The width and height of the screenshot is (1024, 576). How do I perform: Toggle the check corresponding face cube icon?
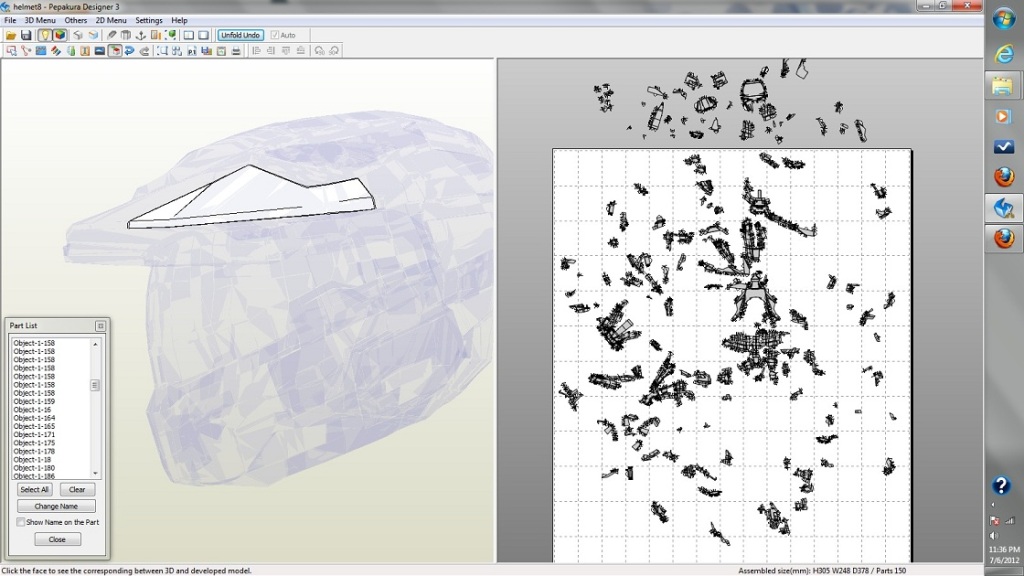pyautogui.click(x=114, y=51)
